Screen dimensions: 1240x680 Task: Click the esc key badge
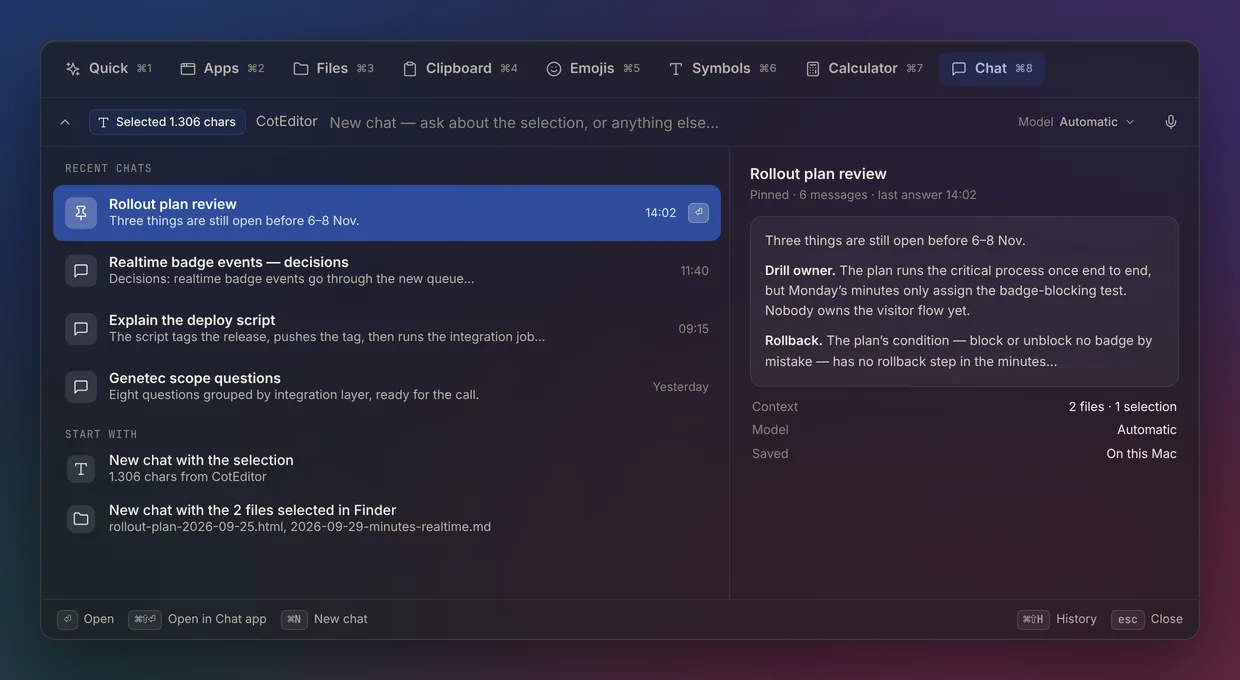click(x=1128, y=619)
